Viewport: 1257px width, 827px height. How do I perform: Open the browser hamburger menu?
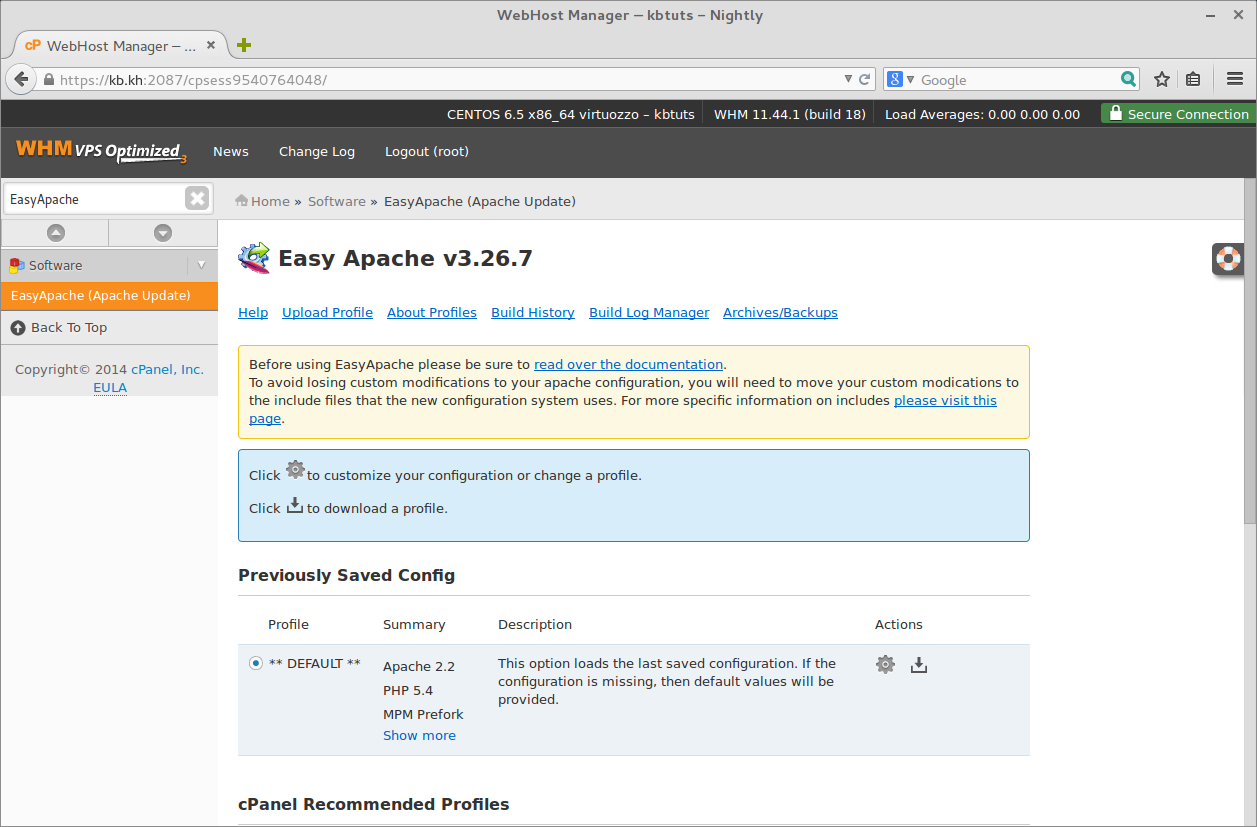click(x=1235, y=80)
